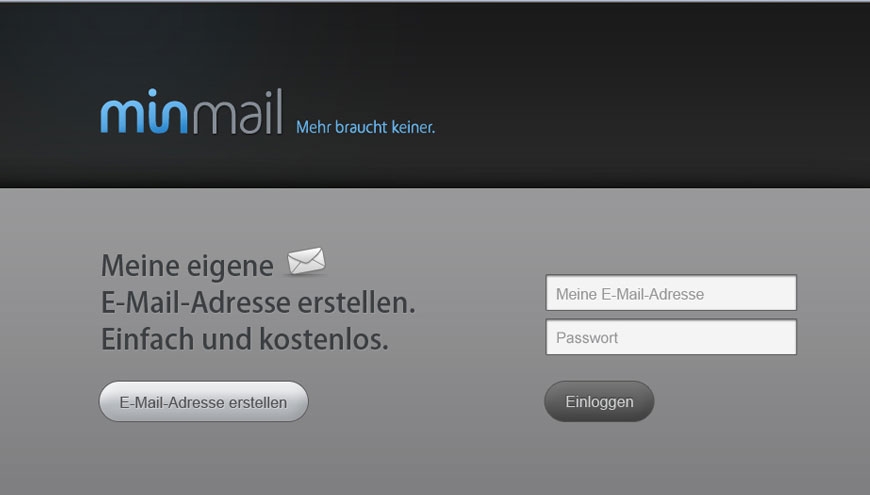
Task: Click the word "Einfach" in the headline
Action: point(148,339)
